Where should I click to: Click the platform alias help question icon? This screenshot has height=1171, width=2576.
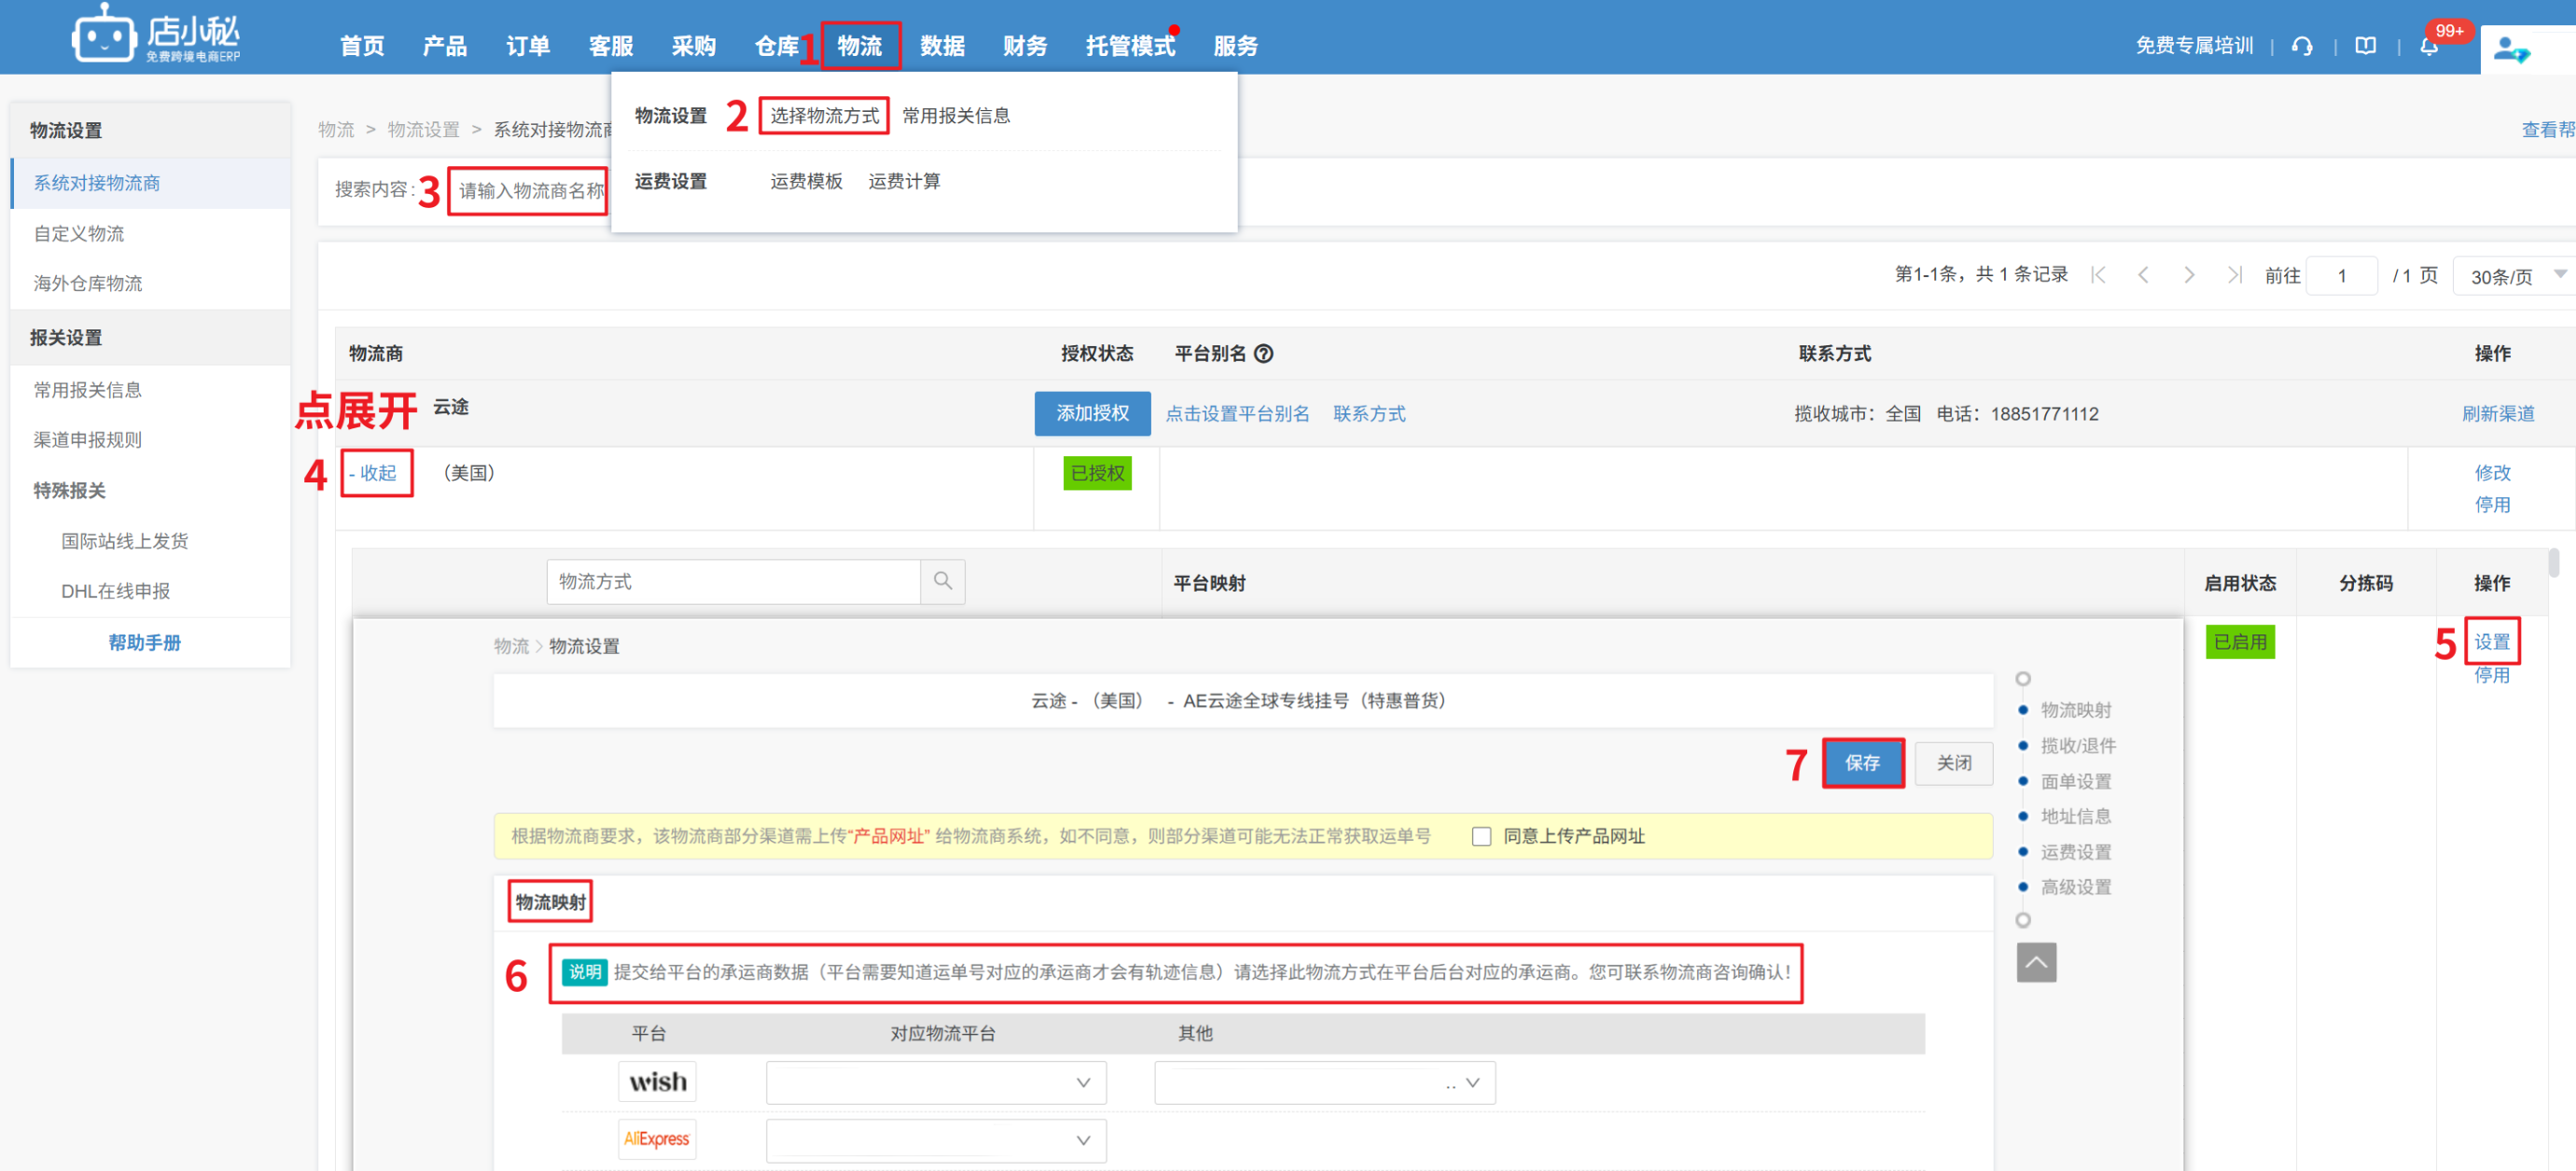click(1263, 354)
